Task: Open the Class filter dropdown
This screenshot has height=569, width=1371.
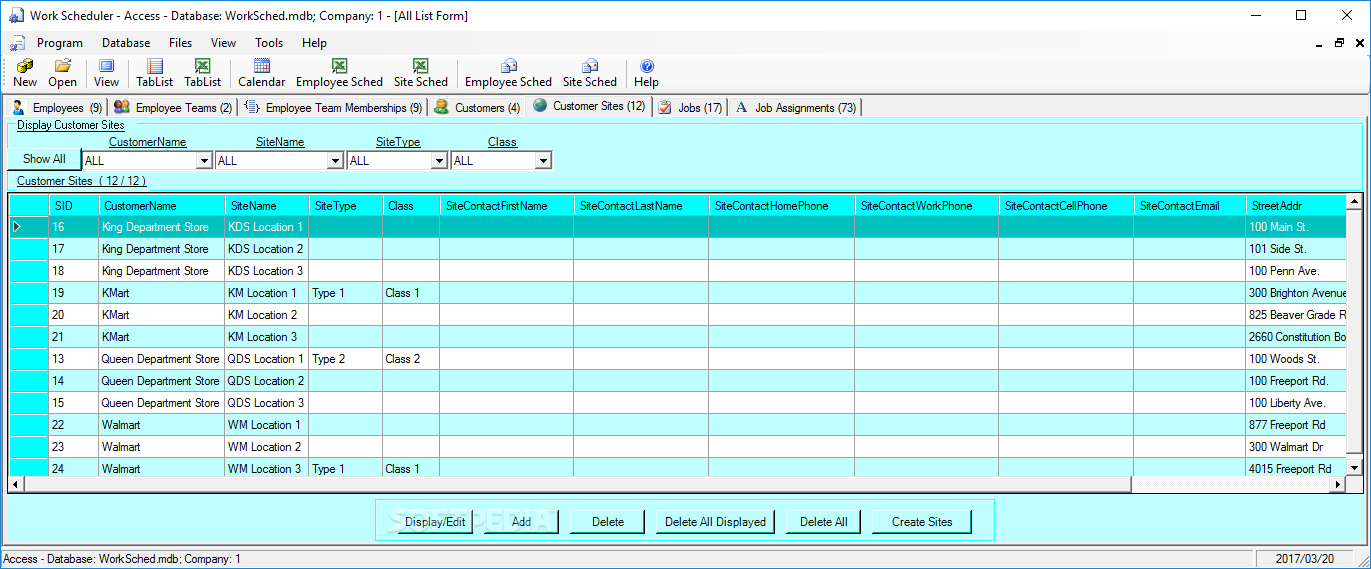Action: [x=543, y=161]
